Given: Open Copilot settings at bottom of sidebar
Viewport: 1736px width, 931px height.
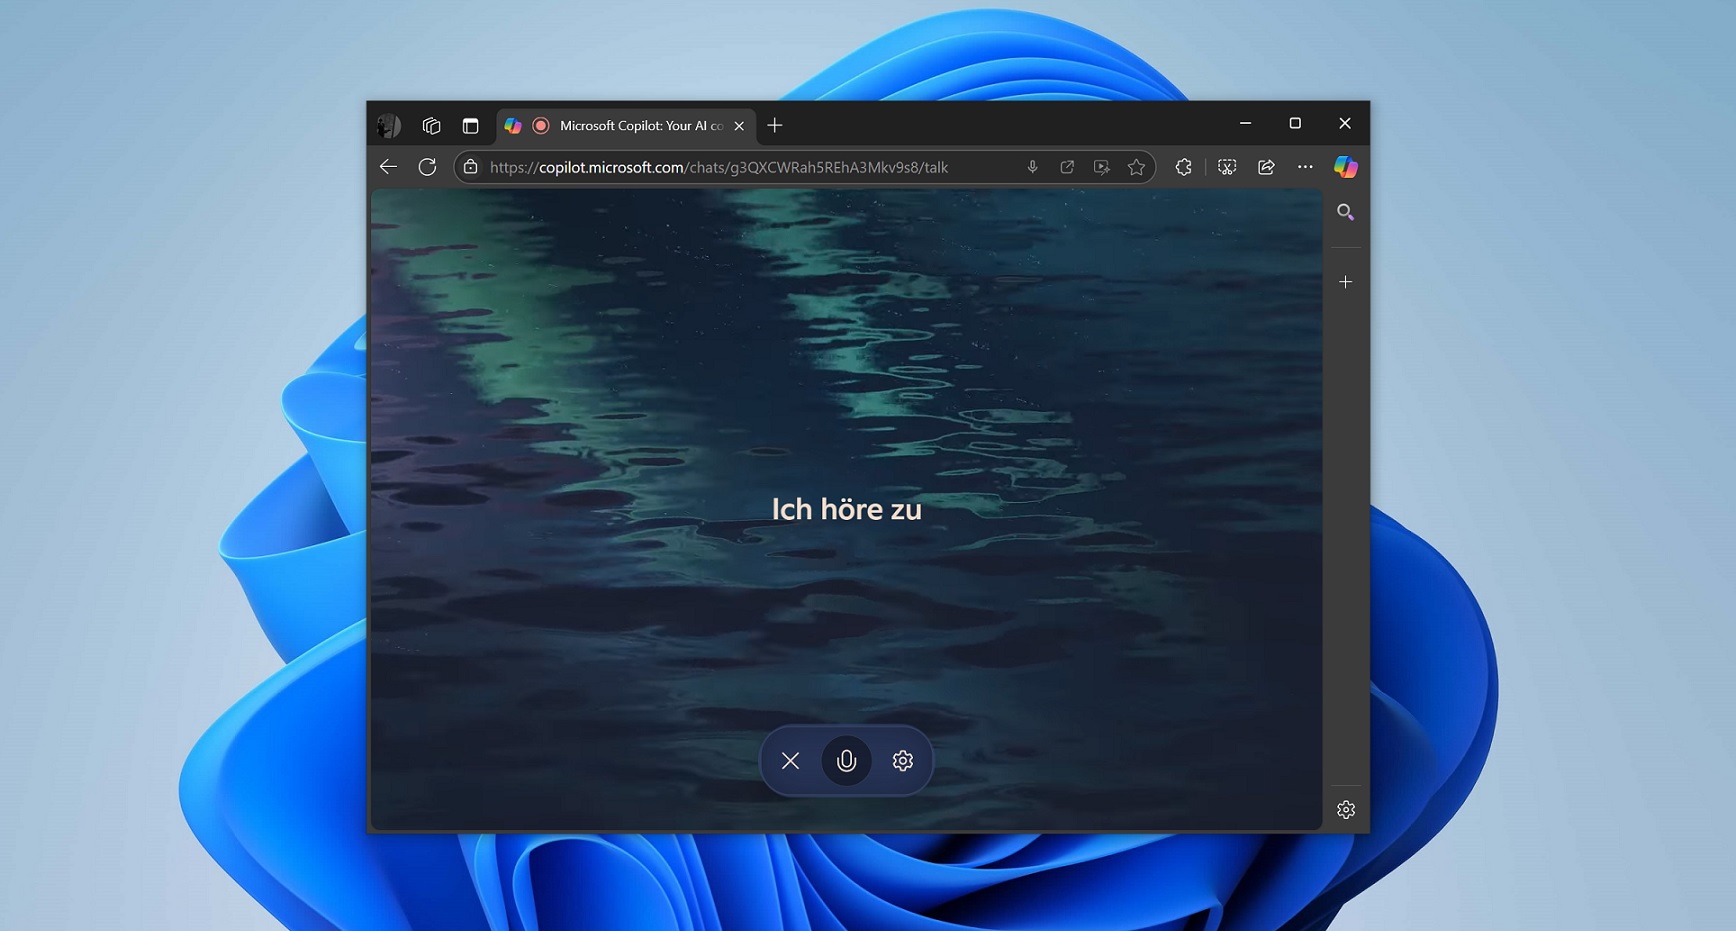Looking at the screenshot, I should (x=1345, y=809).
